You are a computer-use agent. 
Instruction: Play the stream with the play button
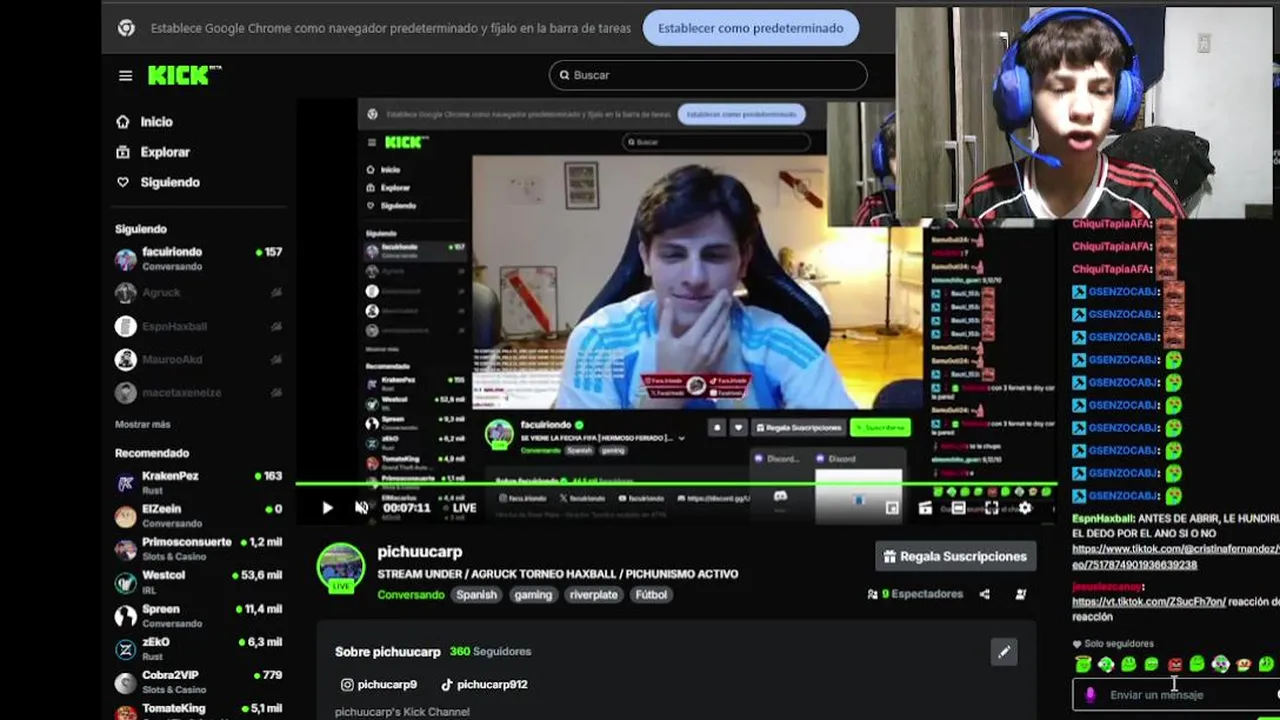point(327,508)
